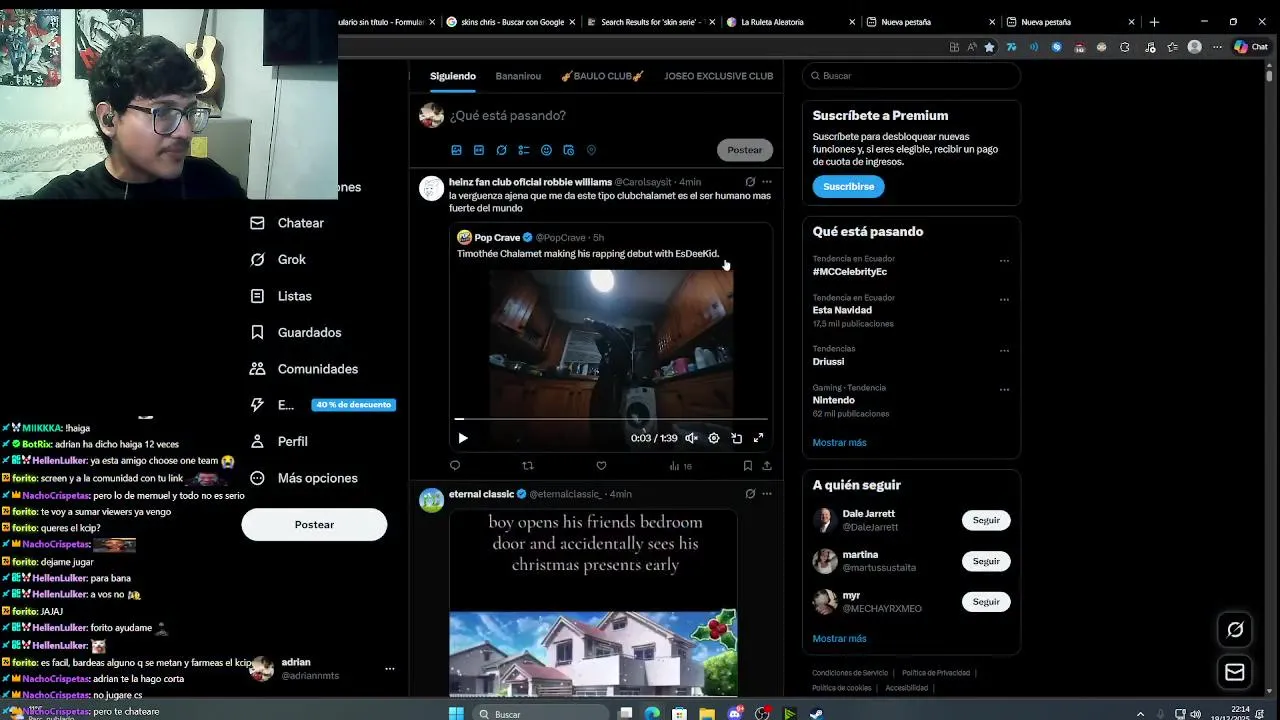Toggle picture-in-picture for the video
Image resolution: width=1280 pixels, height=720 pixels.
(736, 438)
